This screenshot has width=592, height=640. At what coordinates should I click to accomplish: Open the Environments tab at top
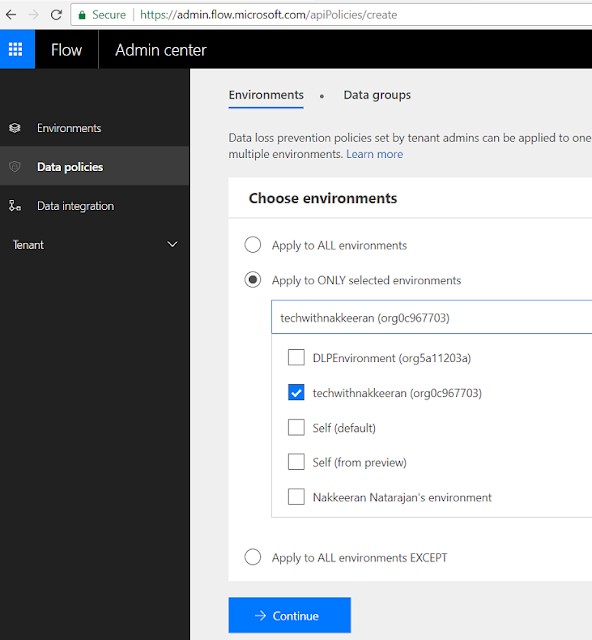pos(266,95)
